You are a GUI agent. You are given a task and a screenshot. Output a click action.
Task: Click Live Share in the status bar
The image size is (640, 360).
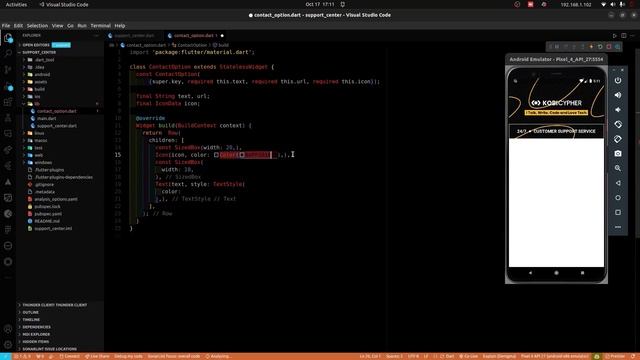point(97,356)
